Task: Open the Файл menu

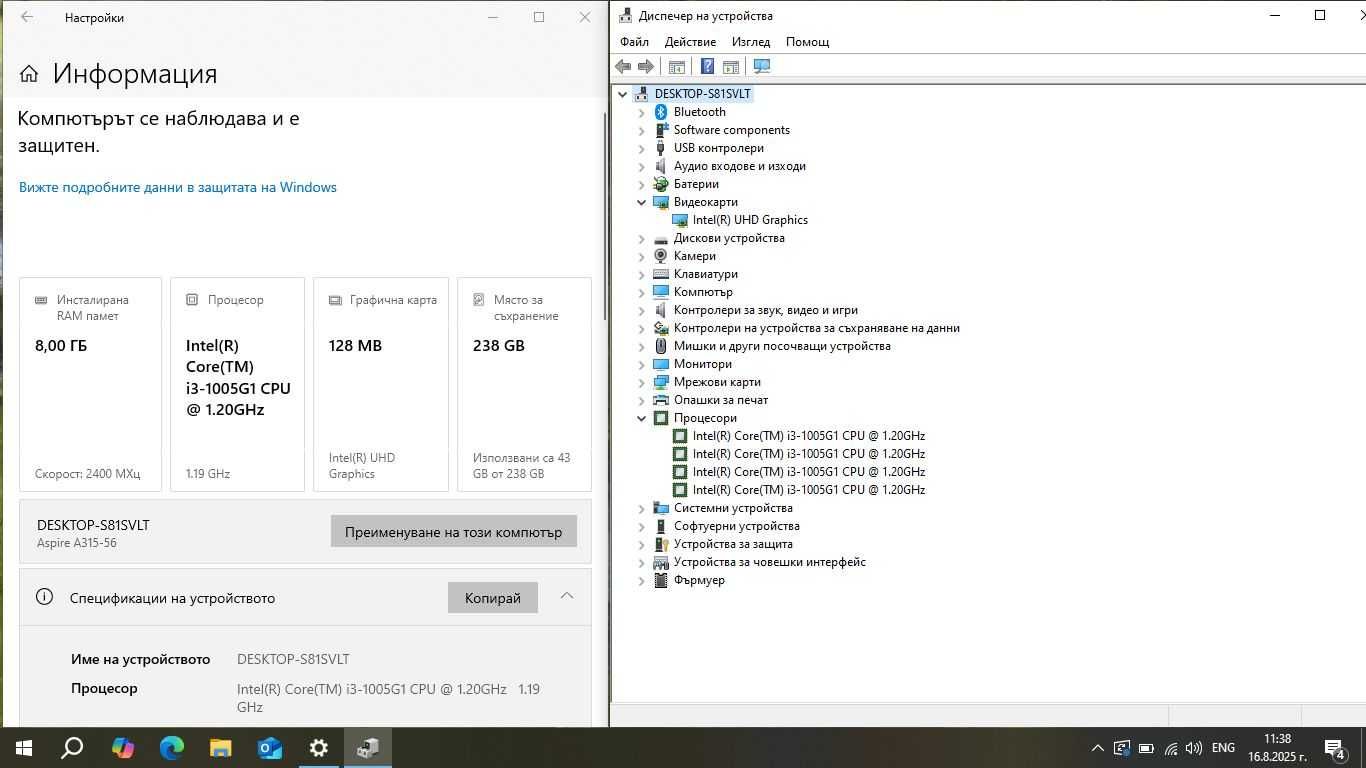Action: point(634,42)
